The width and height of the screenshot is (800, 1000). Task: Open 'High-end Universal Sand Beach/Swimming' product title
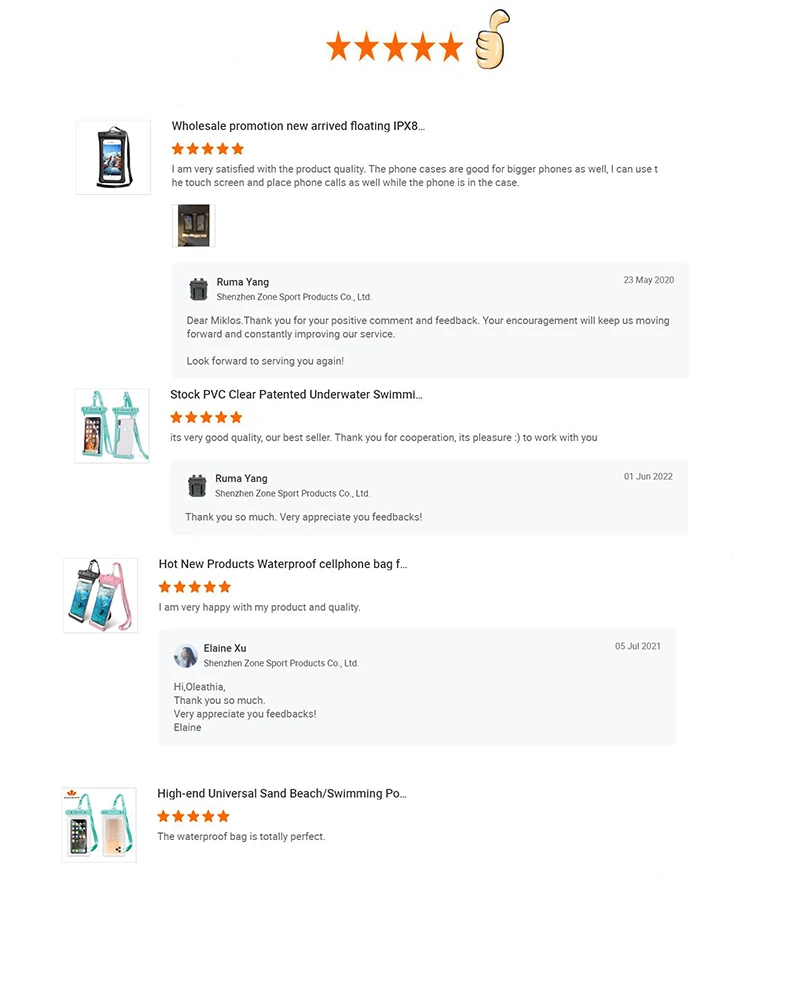point(282,793)
